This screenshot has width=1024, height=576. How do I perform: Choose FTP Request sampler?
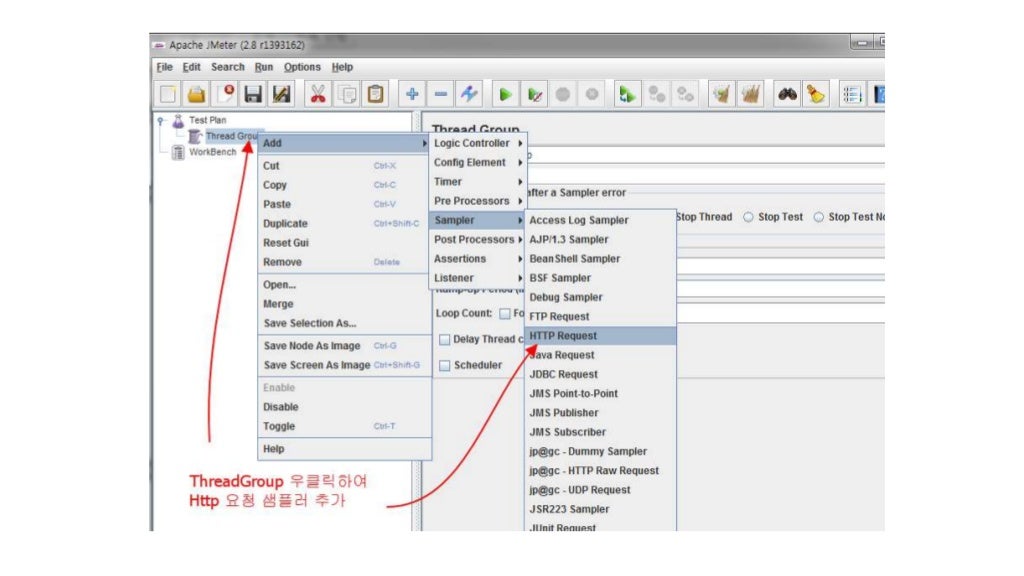tap(600, 317)
